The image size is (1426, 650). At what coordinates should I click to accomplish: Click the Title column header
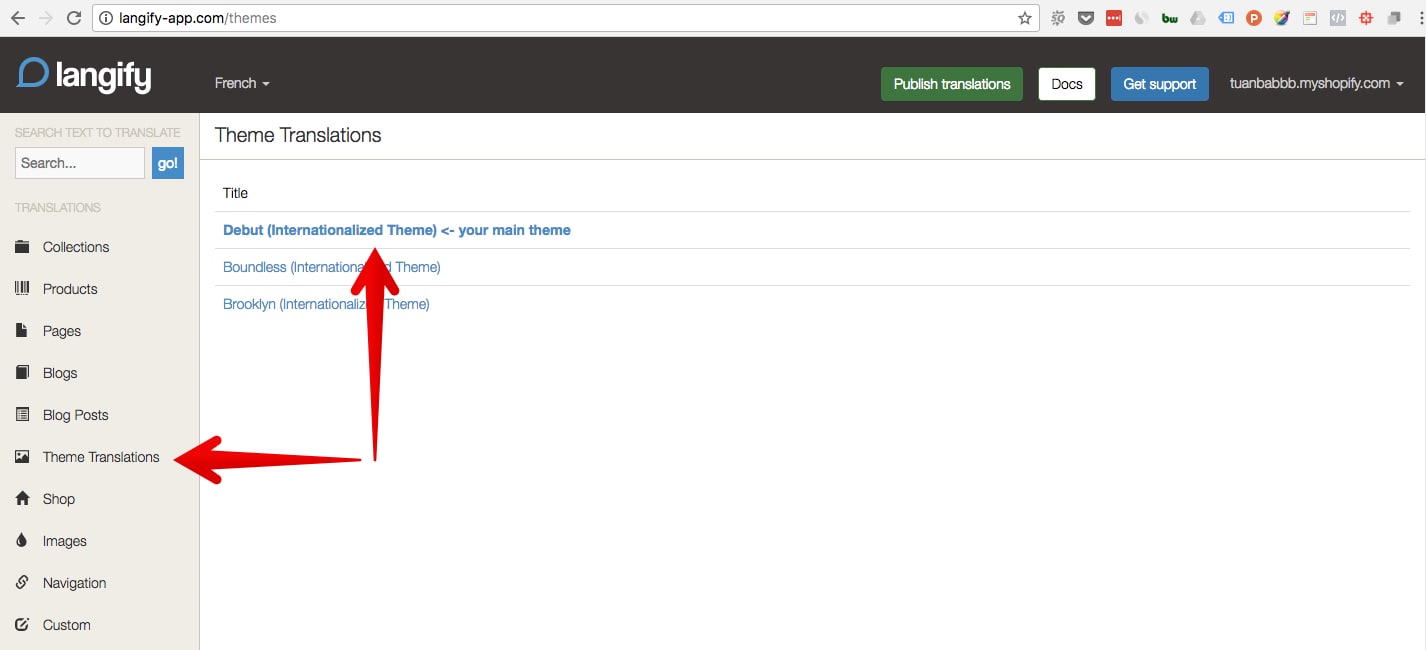pyautogui.click(x=235, y=193)
